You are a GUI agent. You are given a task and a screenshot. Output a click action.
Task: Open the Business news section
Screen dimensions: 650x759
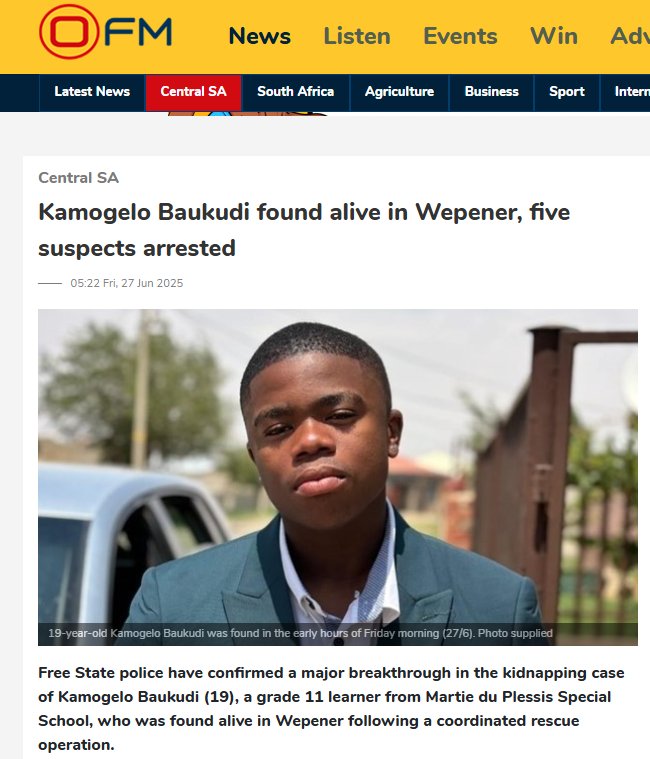(x=491, y=92)
